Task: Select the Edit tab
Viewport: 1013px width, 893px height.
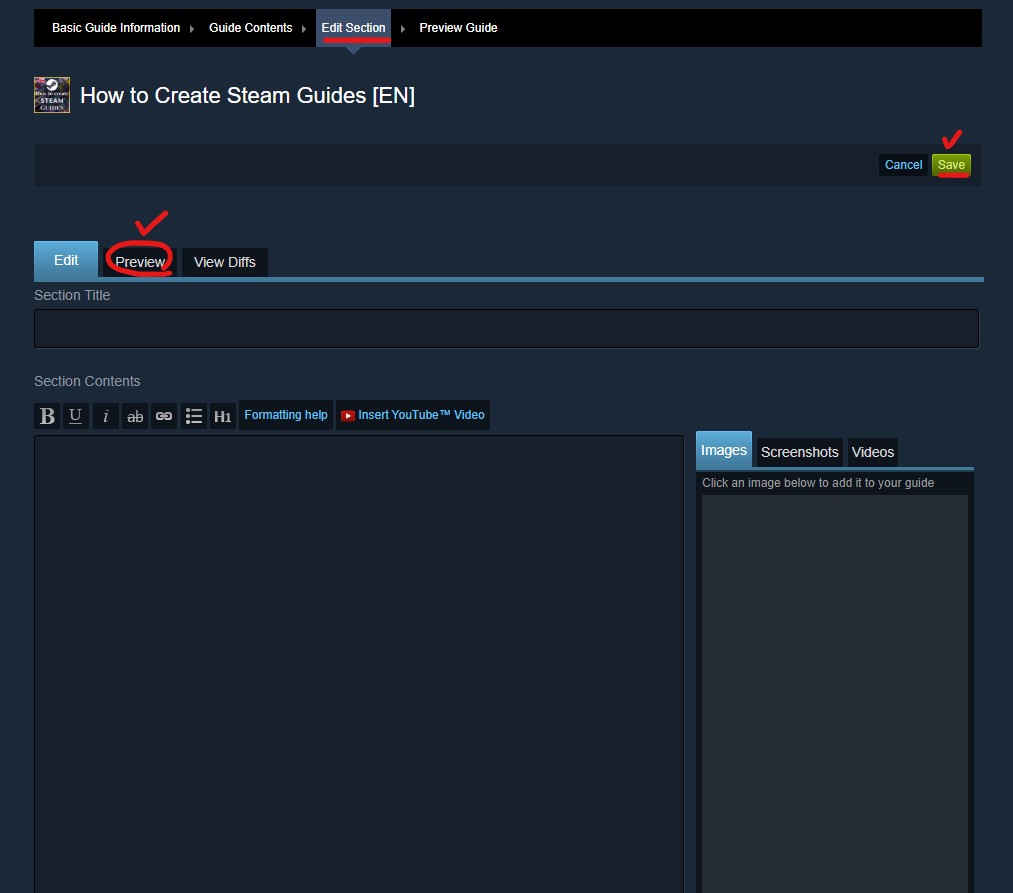Action: coord(66,260)
